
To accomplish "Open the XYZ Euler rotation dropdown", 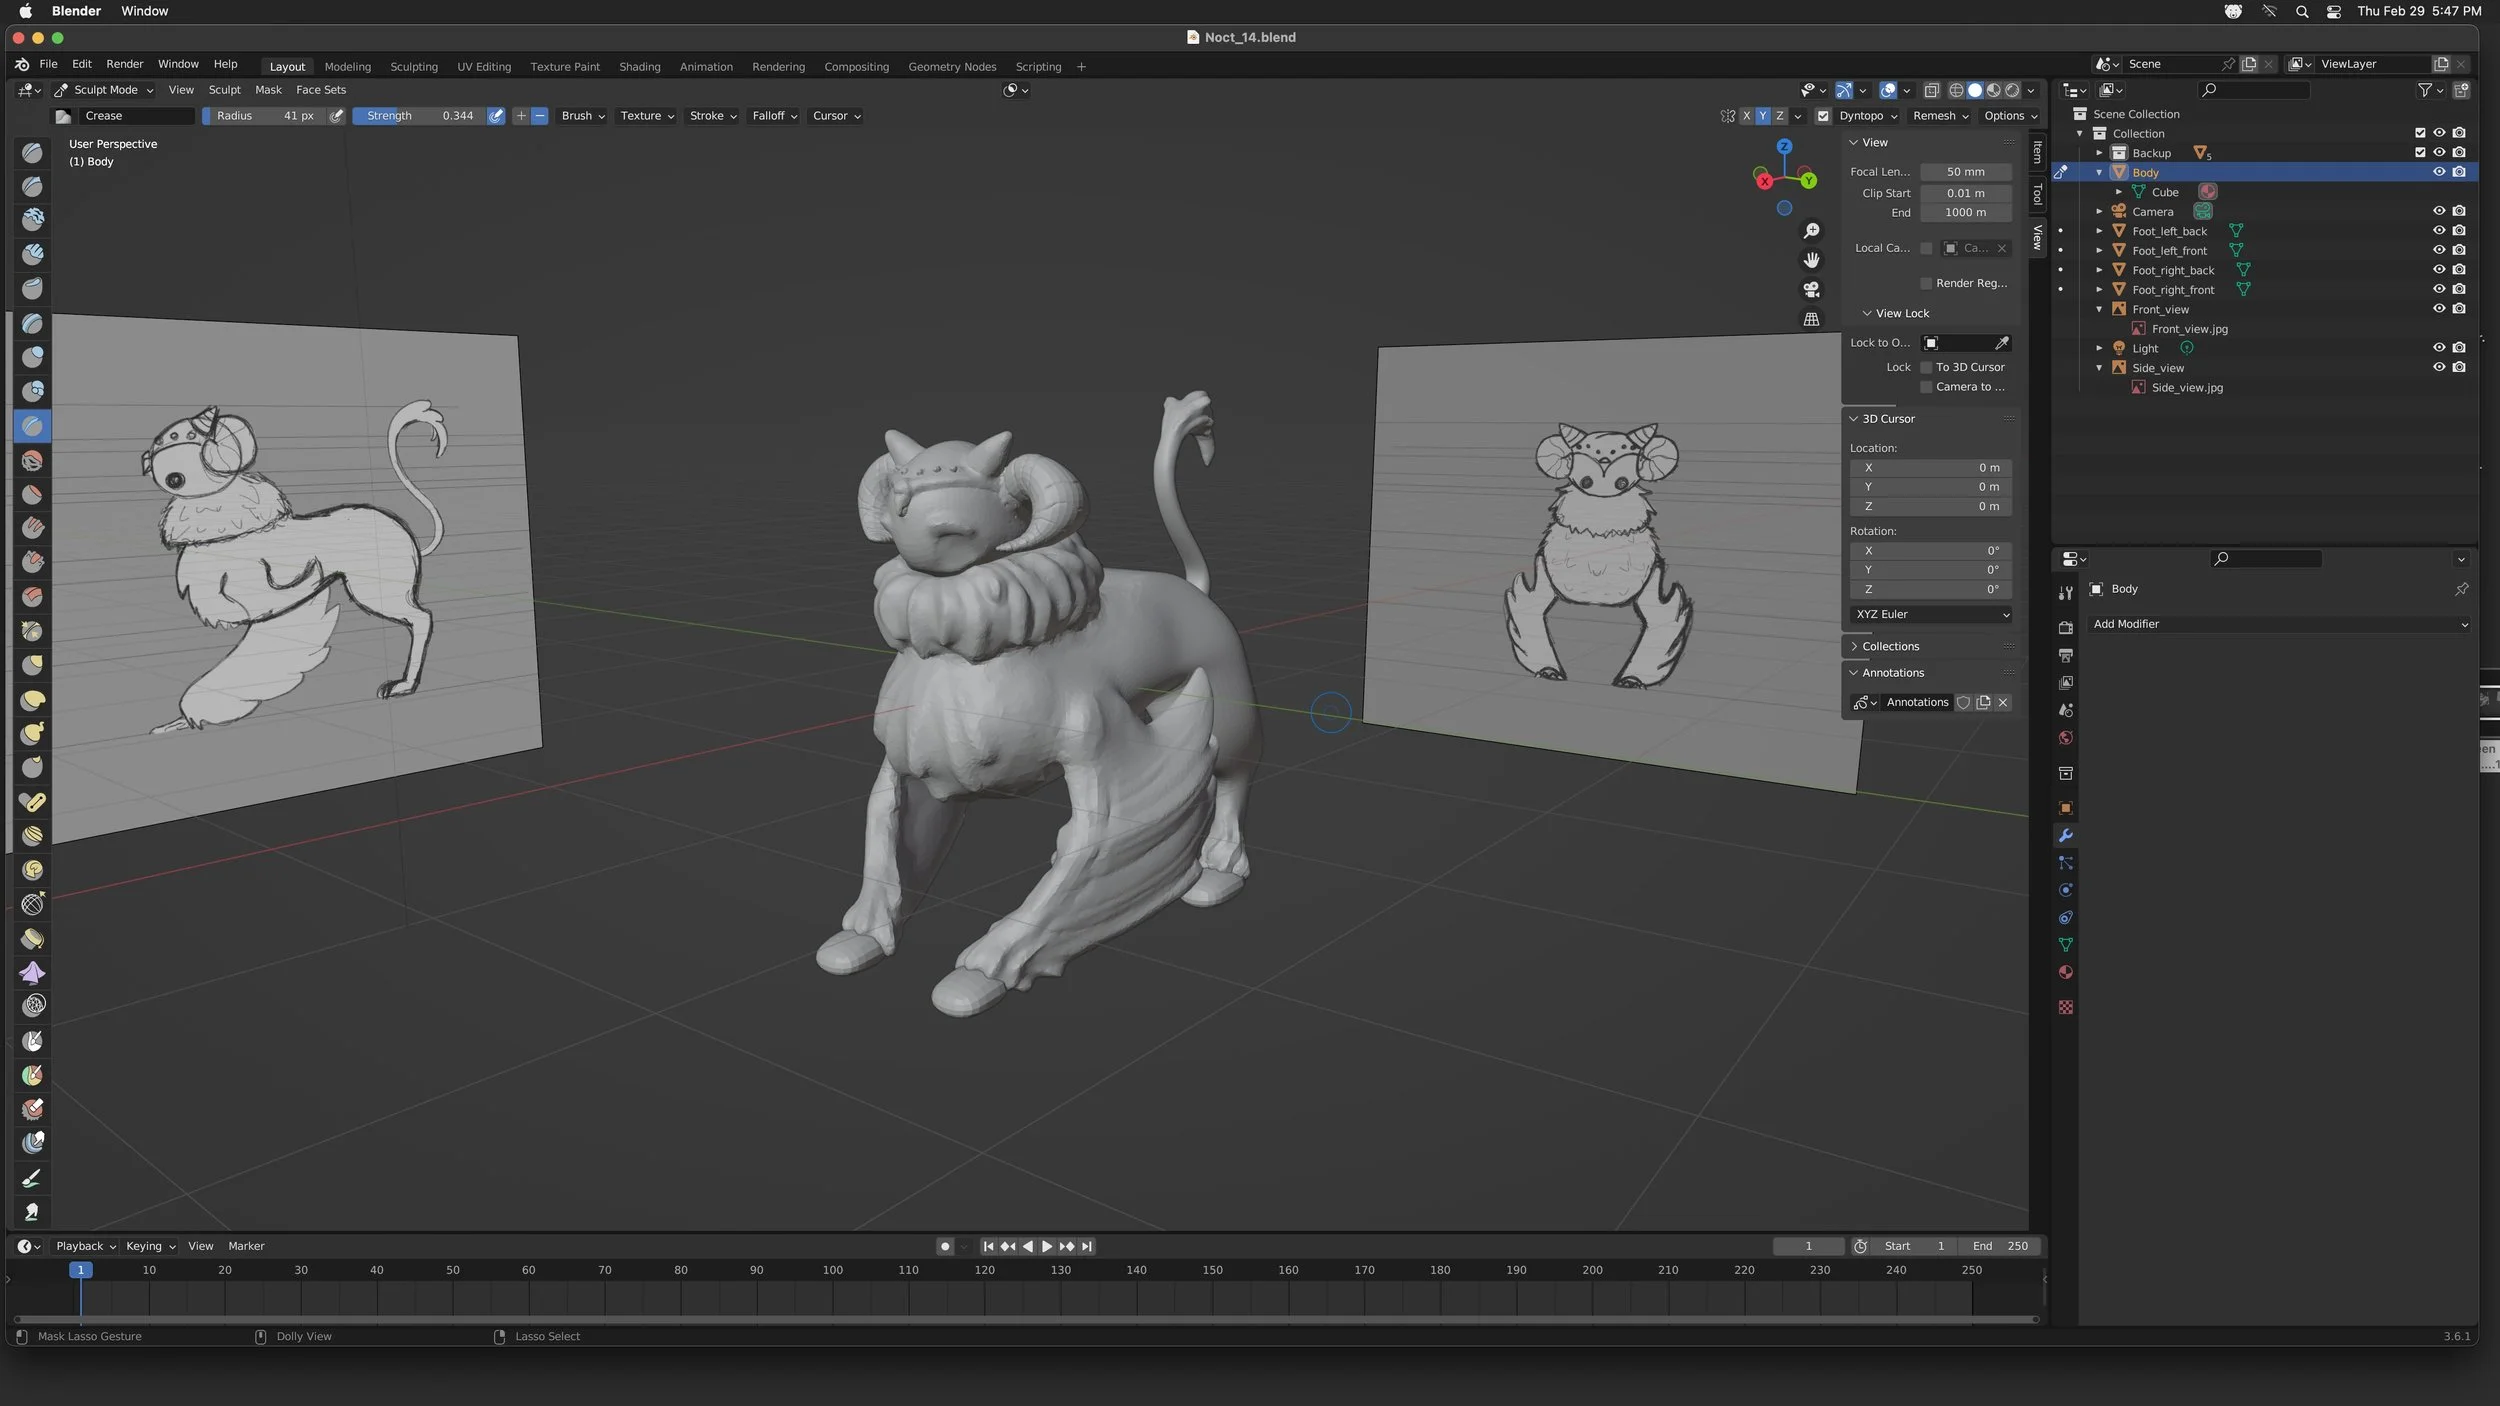I will 1931,614.
